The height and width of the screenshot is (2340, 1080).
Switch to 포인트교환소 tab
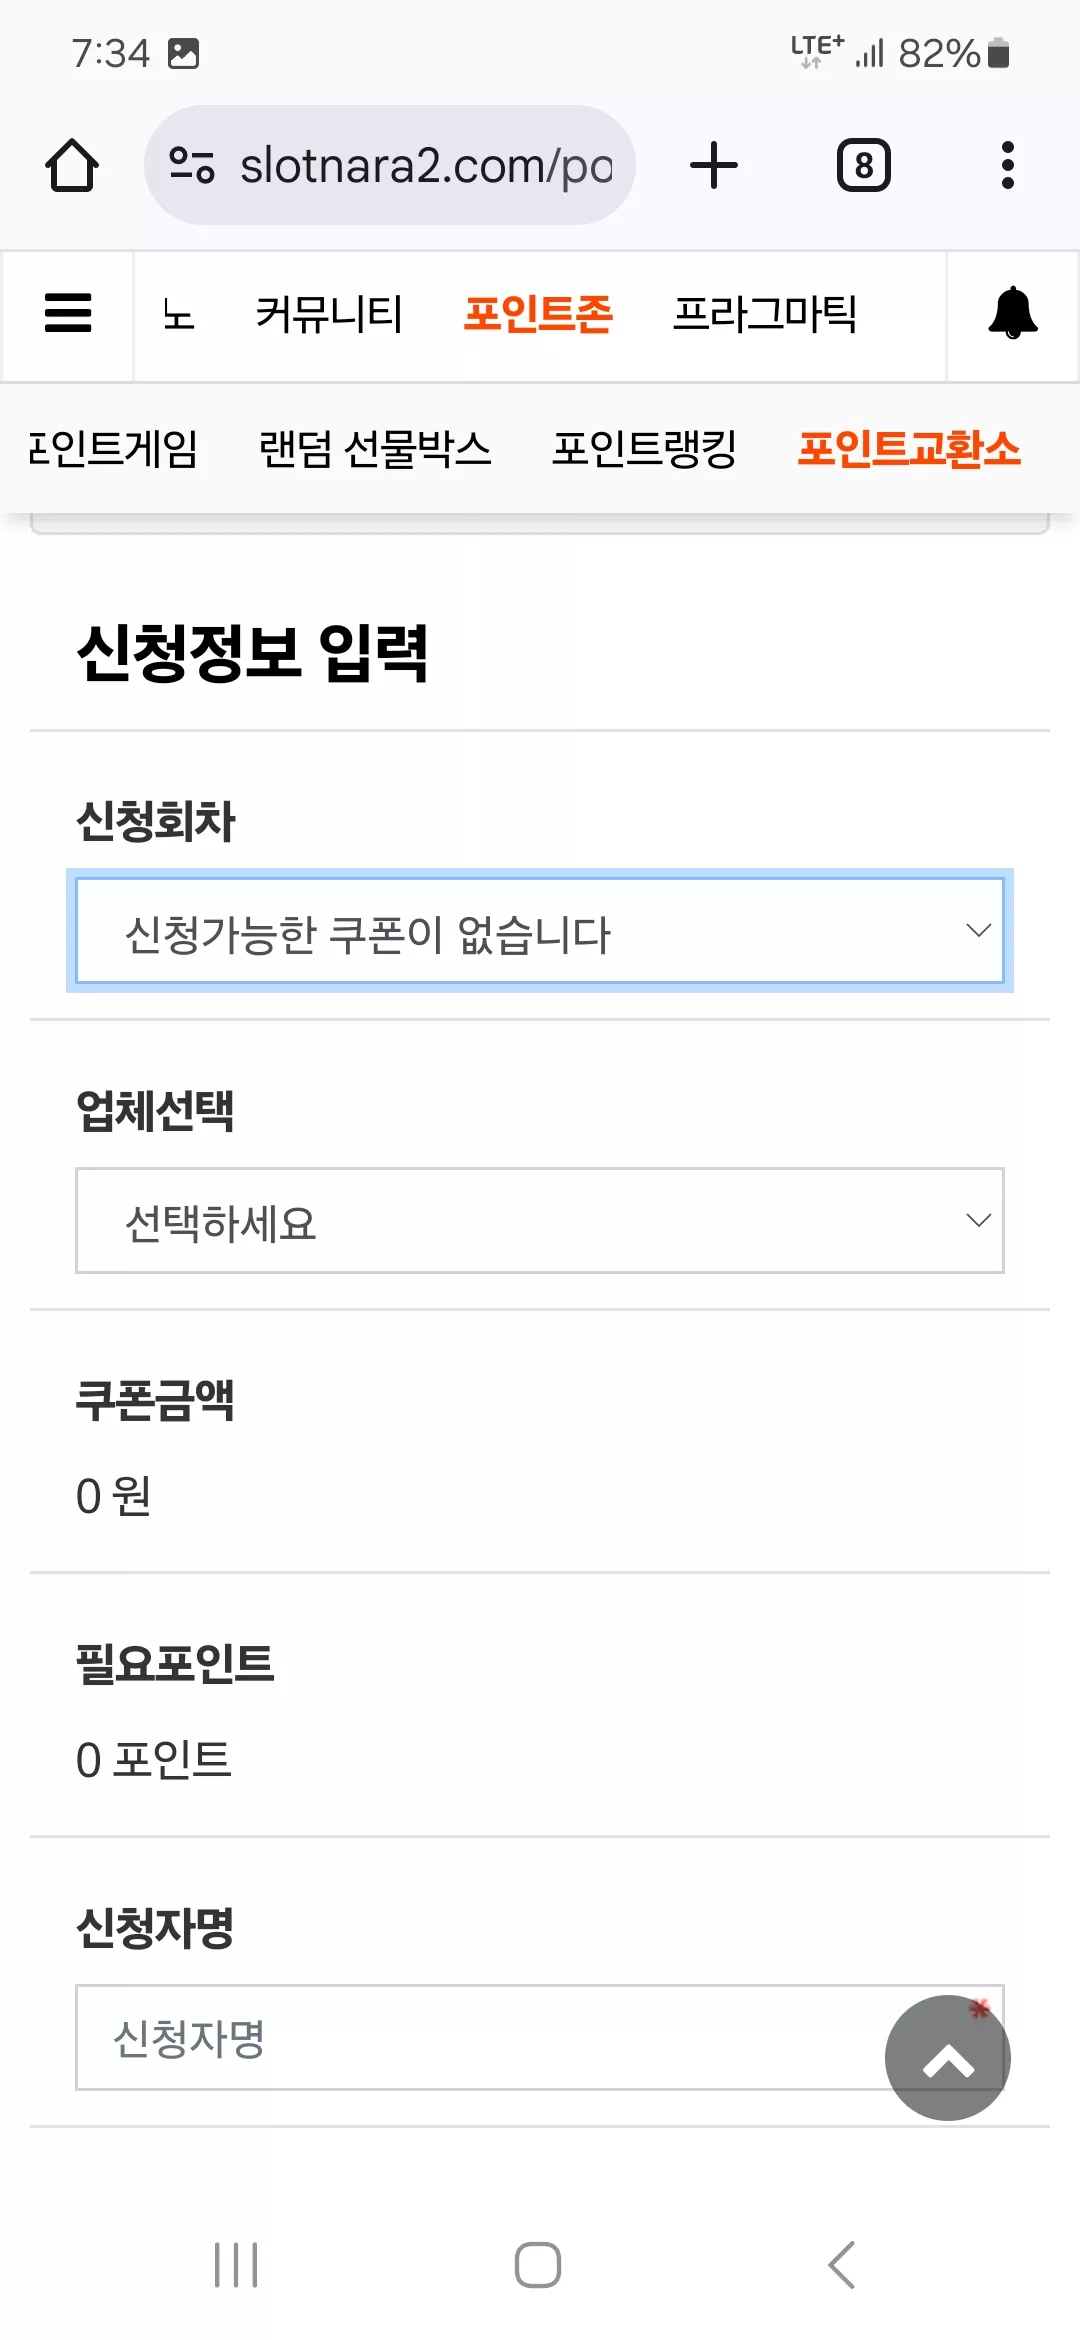click(x=909, y=448)
